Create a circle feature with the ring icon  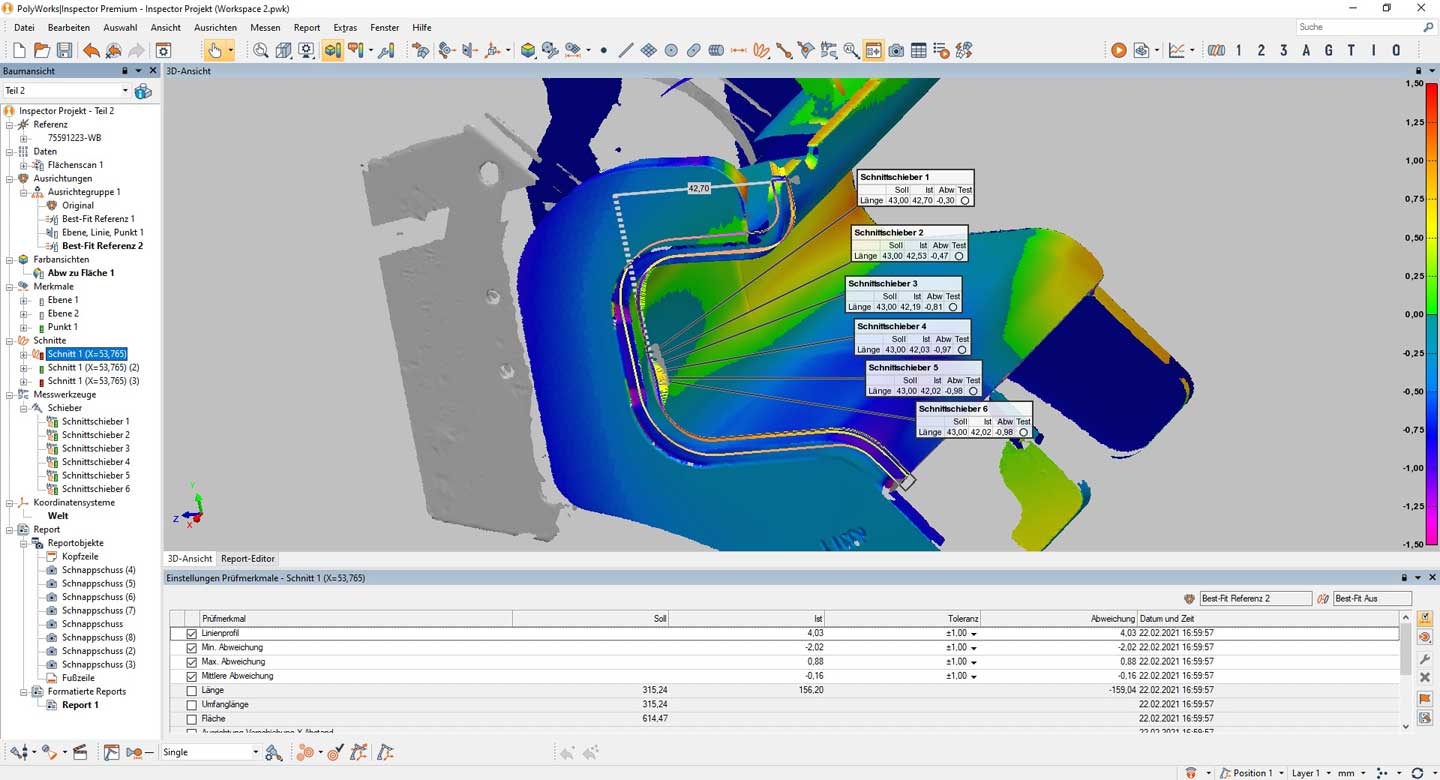(x=671, y=50)
